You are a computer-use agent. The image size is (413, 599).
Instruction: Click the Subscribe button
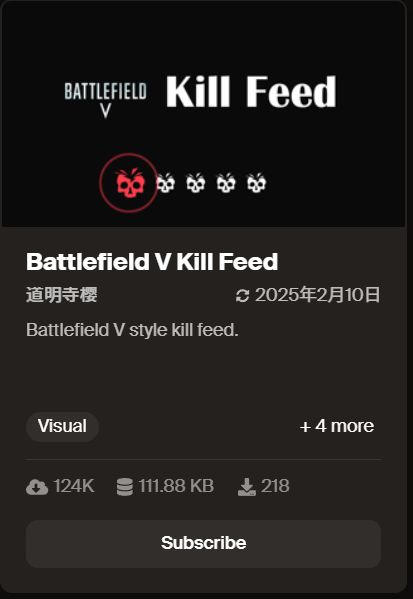click(x=203, y=543)
